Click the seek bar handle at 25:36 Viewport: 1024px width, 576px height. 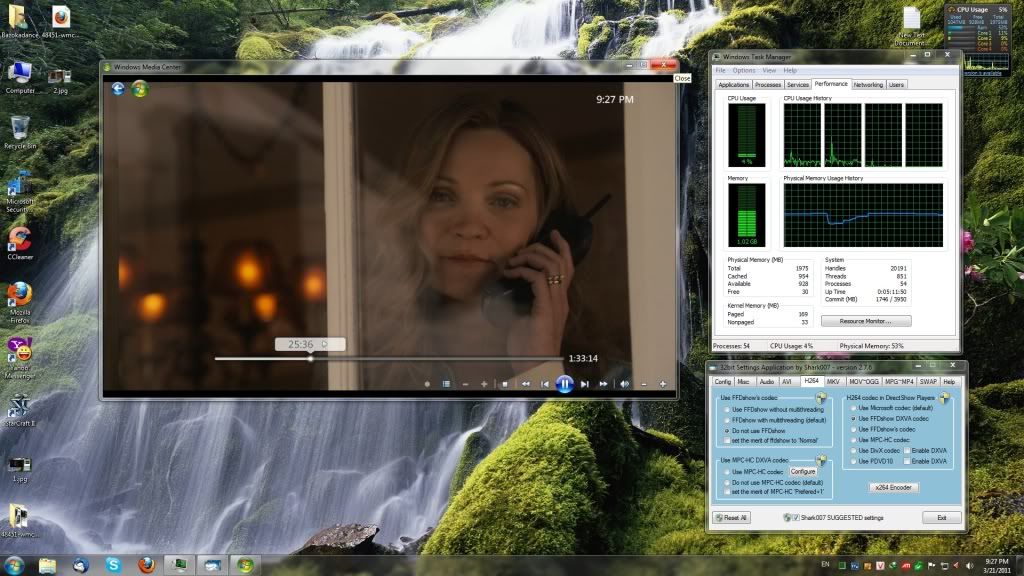[x=311, y=358]
